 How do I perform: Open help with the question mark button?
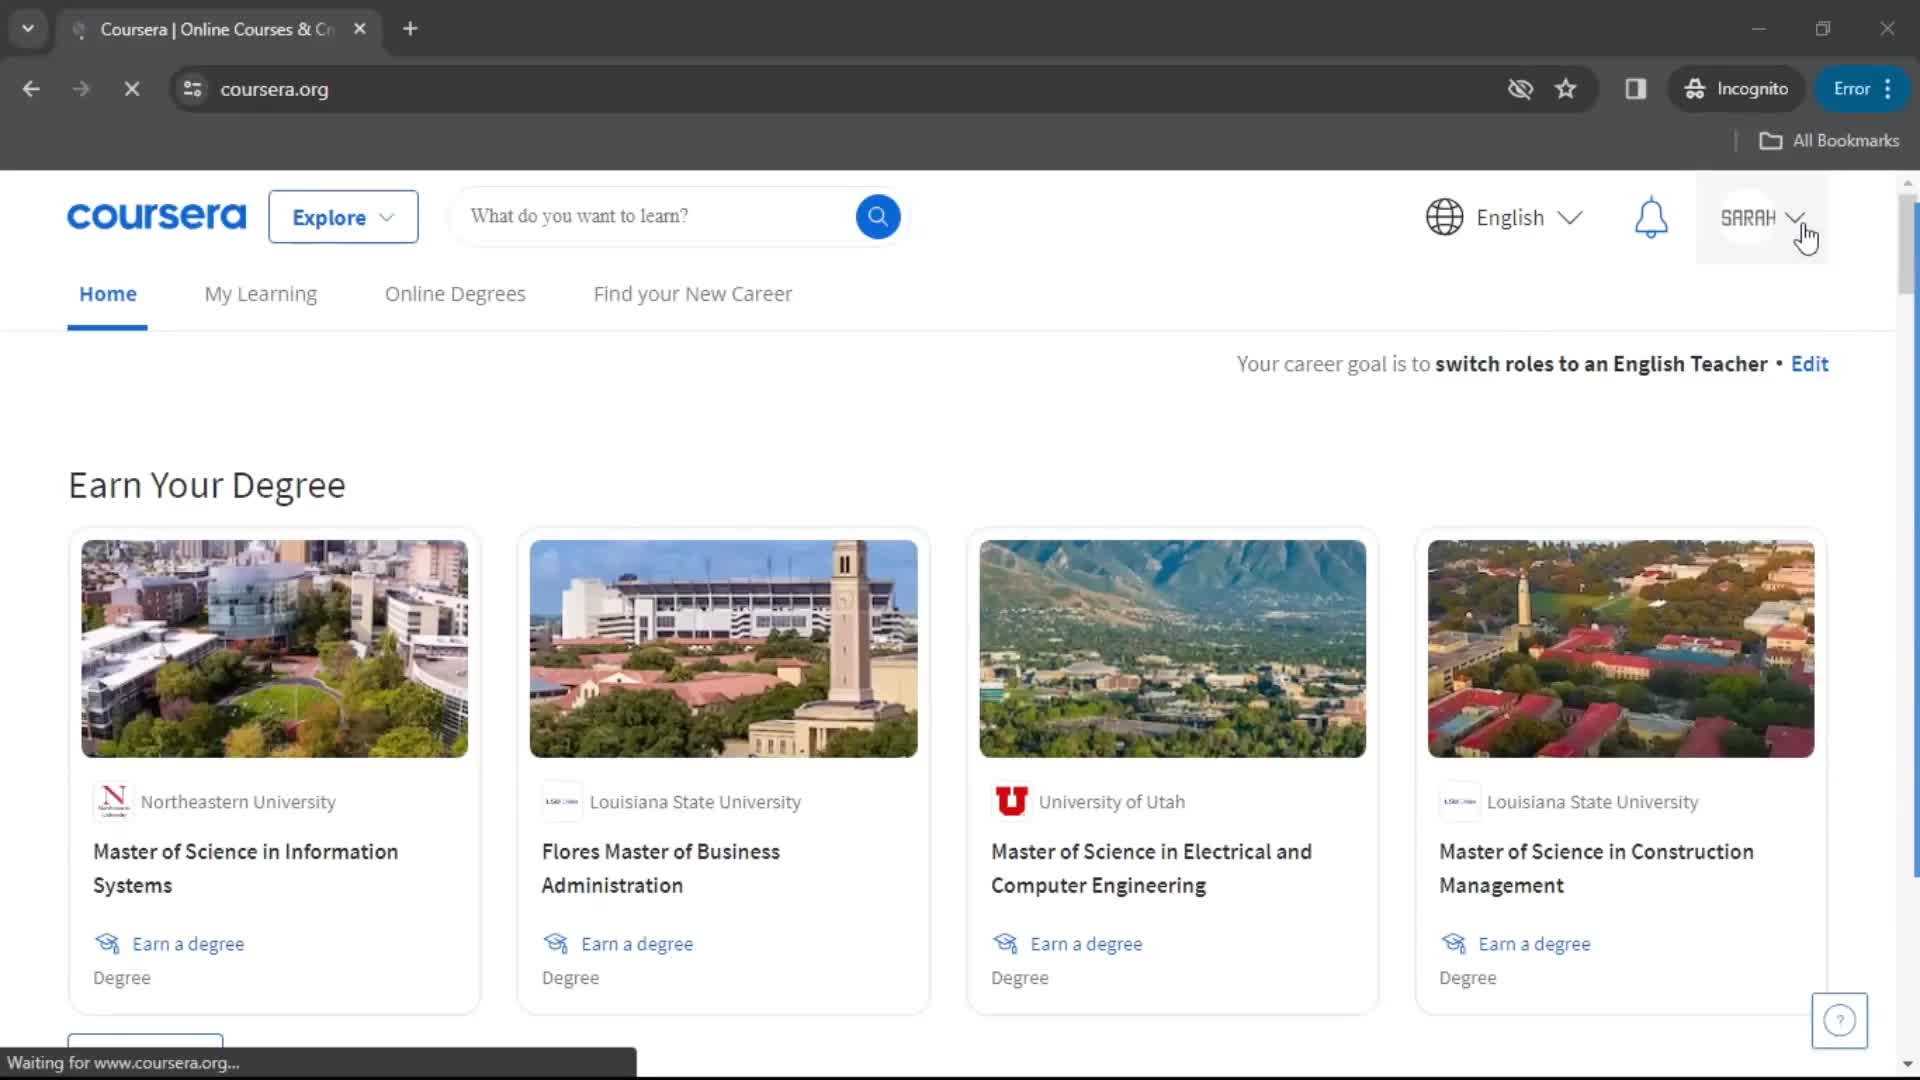(1839, 1020)
